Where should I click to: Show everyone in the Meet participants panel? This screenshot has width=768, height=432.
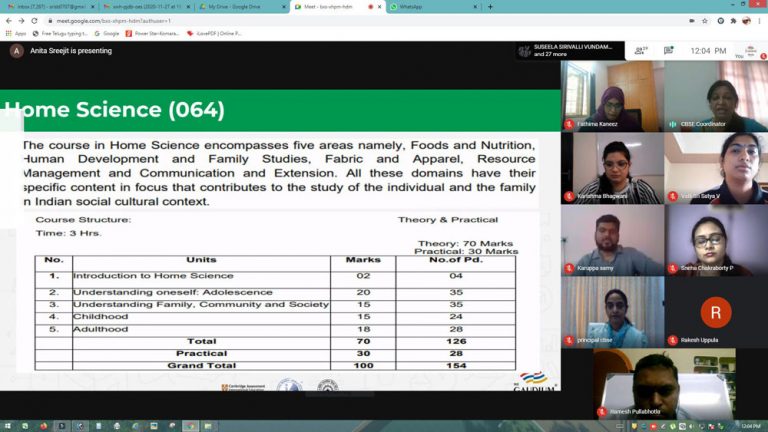641,50
